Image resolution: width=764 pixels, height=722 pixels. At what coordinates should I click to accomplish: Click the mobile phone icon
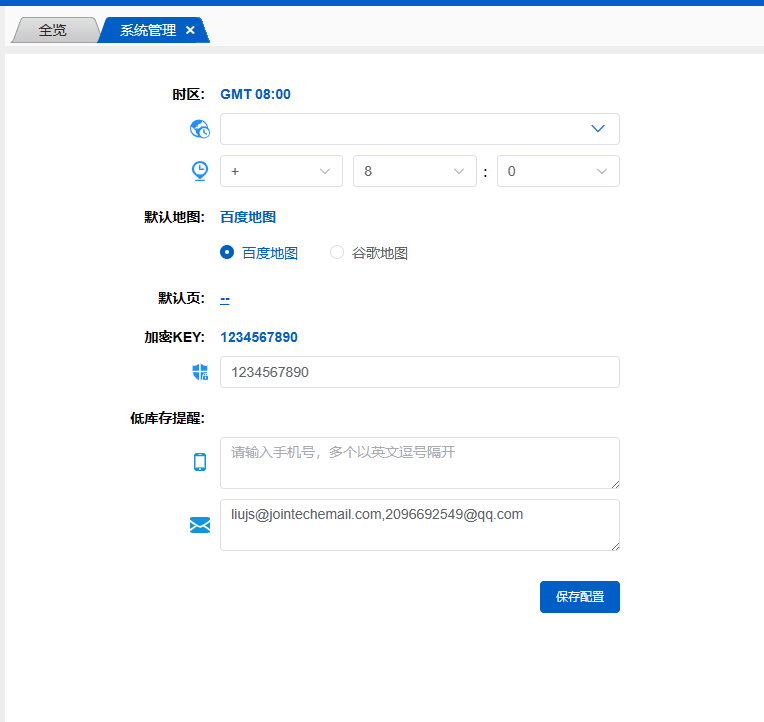(200, 462)
